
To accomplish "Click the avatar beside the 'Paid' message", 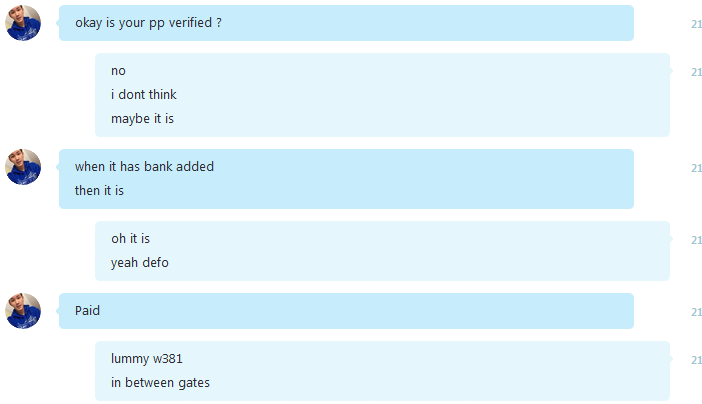I will pos(23,311).
